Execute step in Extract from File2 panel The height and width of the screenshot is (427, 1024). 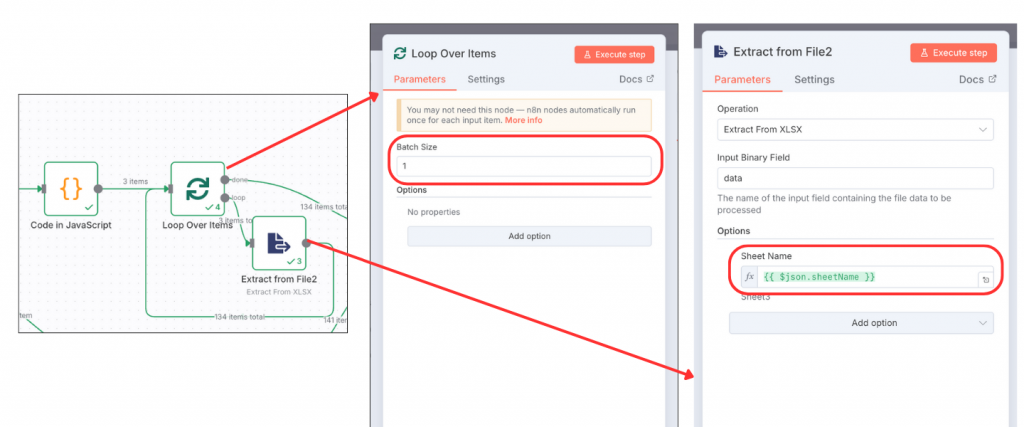click(953, 53)
